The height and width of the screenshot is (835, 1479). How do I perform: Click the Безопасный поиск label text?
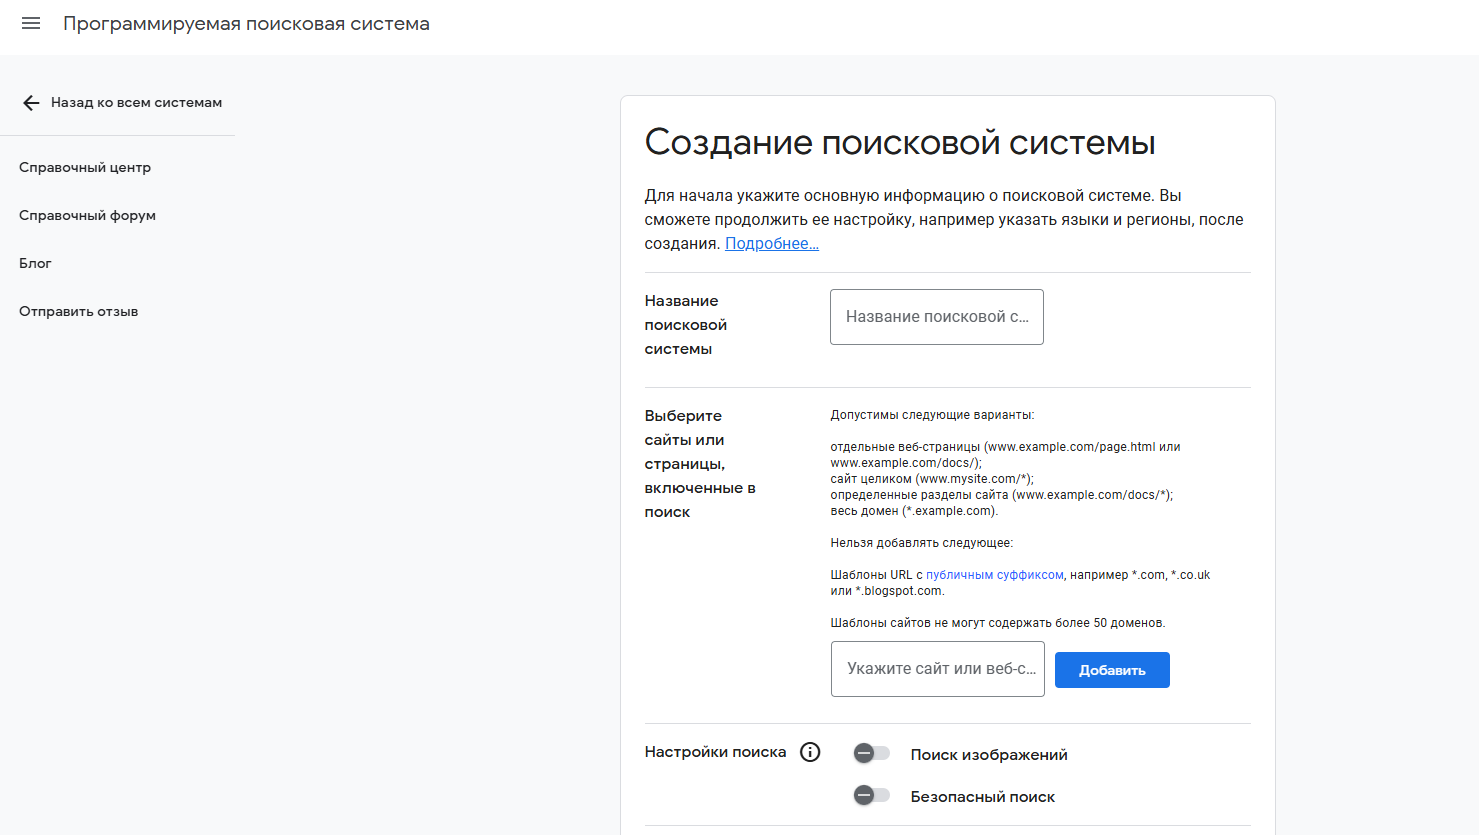tap(982, 797)
